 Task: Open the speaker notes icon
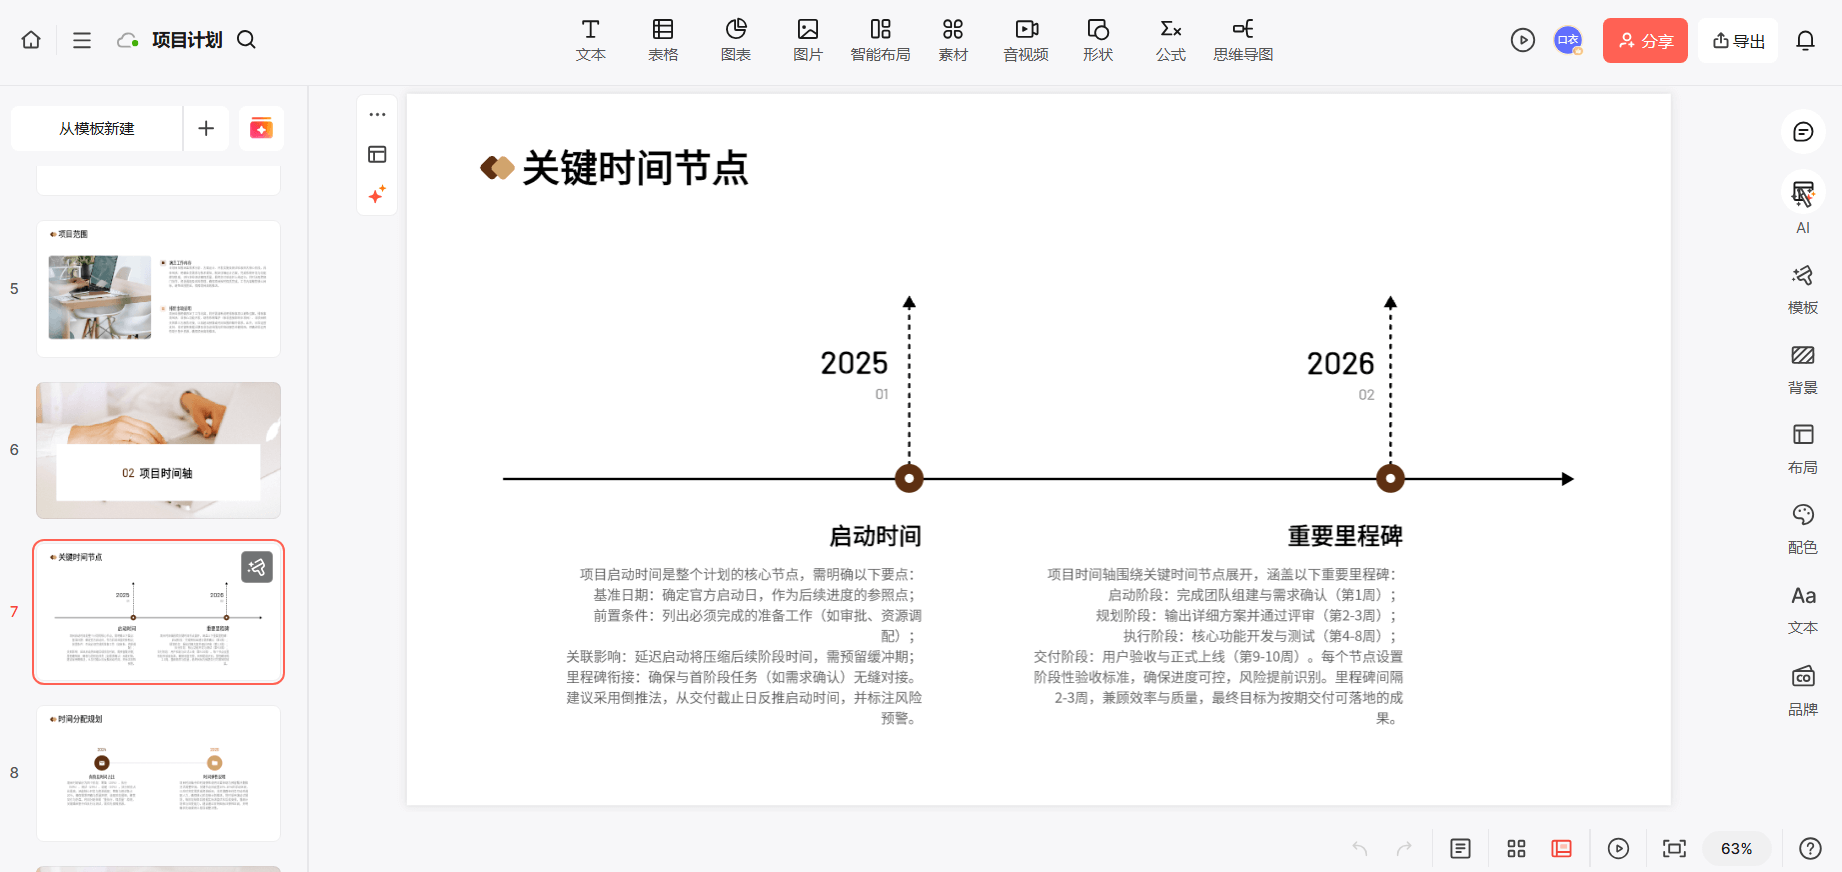[1460, 848]
